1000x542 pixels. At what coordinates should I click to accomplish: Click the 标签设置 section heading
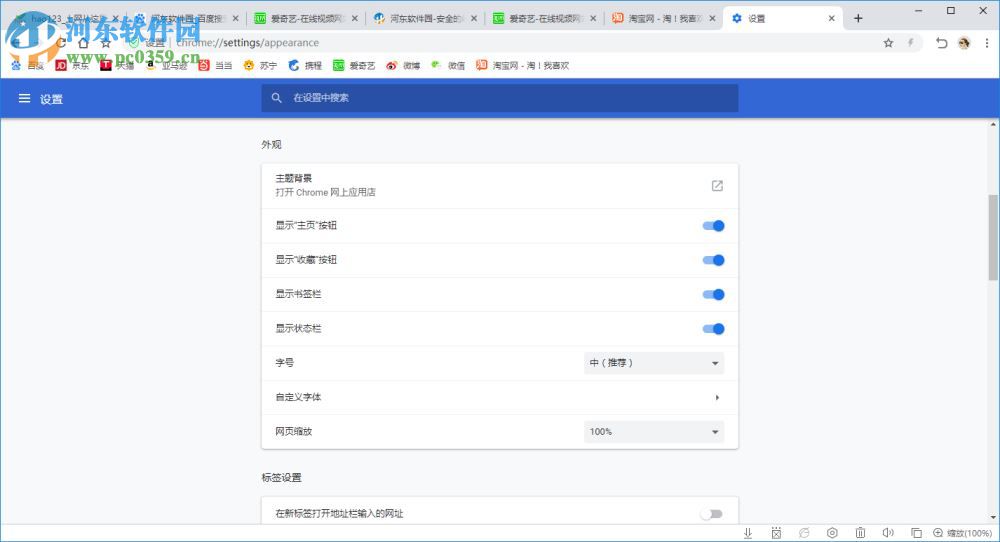point(281,478)
